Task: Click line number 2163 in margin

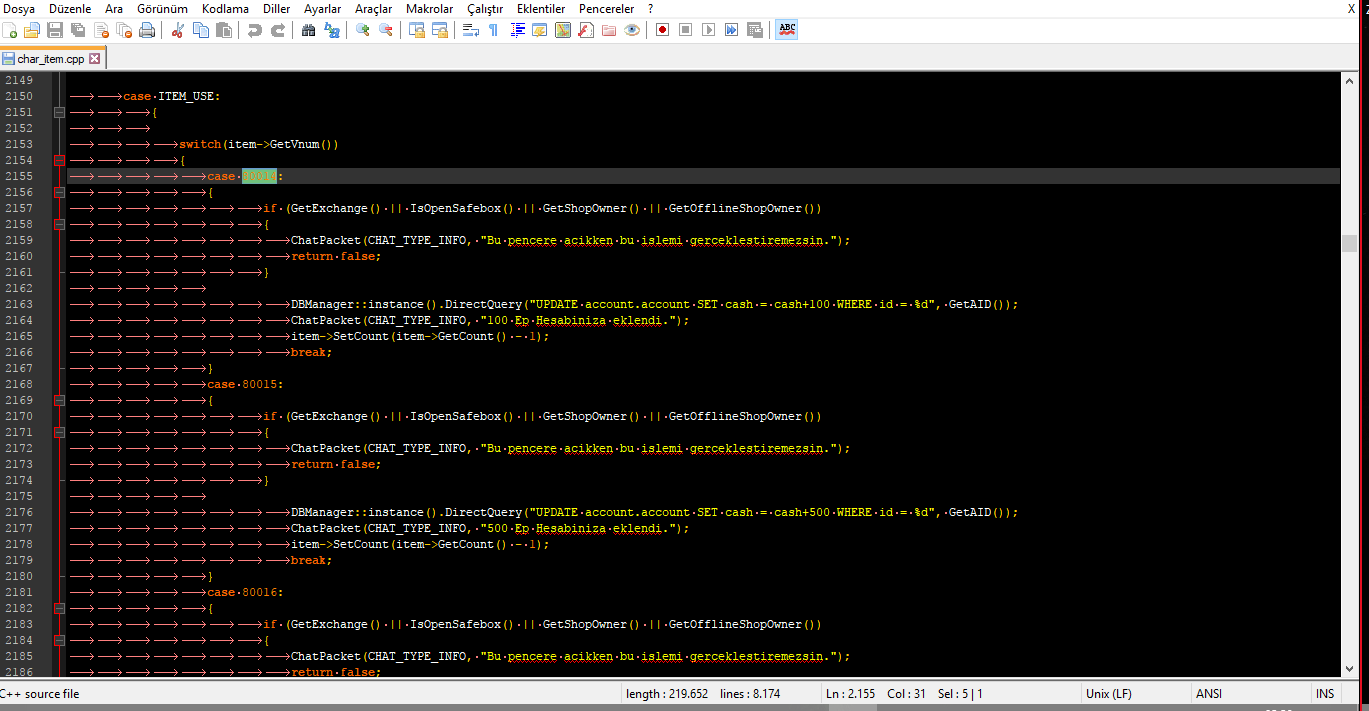Action: pos(19,304)
